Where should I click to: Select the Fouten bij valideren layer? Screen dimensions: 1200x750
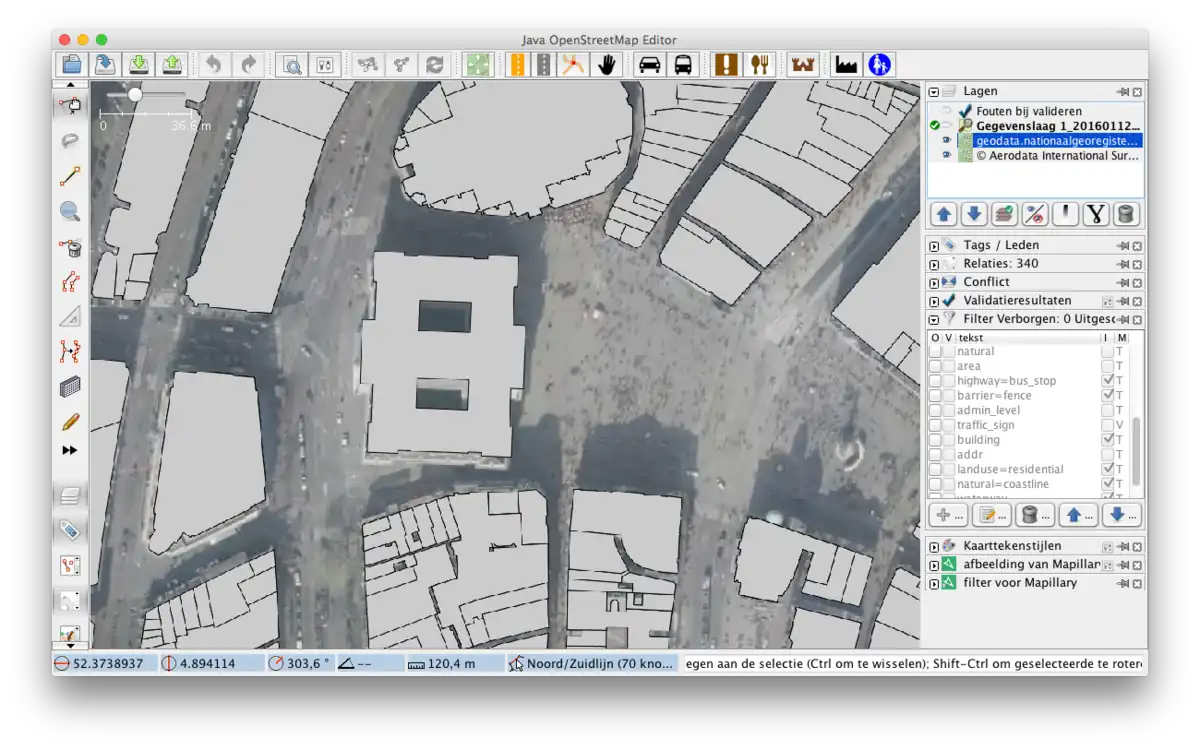[x=1029, y=111]
